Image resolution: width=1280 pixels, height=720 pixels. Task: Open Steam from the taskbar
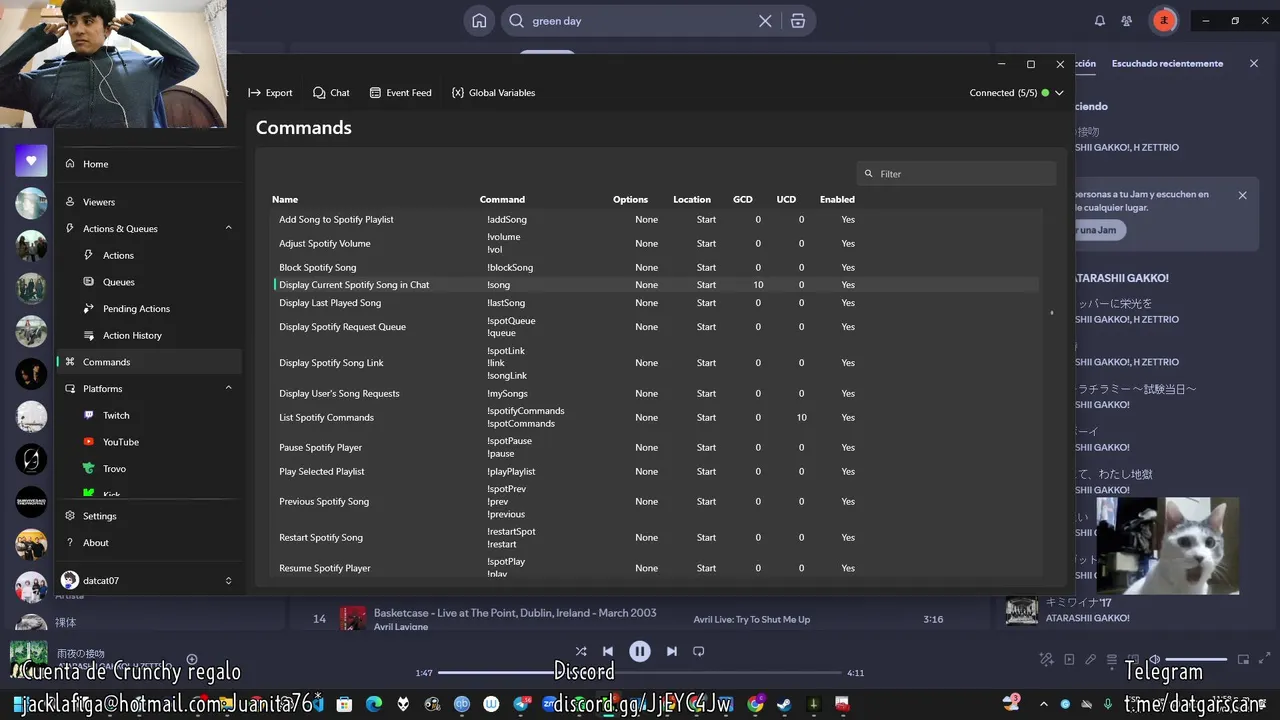click(784, 704)
